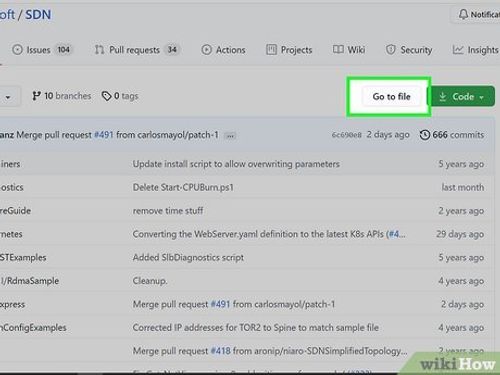Open the green Code dropdown
500x375 pixels.
pyautogui.click(x=461, y=97)
